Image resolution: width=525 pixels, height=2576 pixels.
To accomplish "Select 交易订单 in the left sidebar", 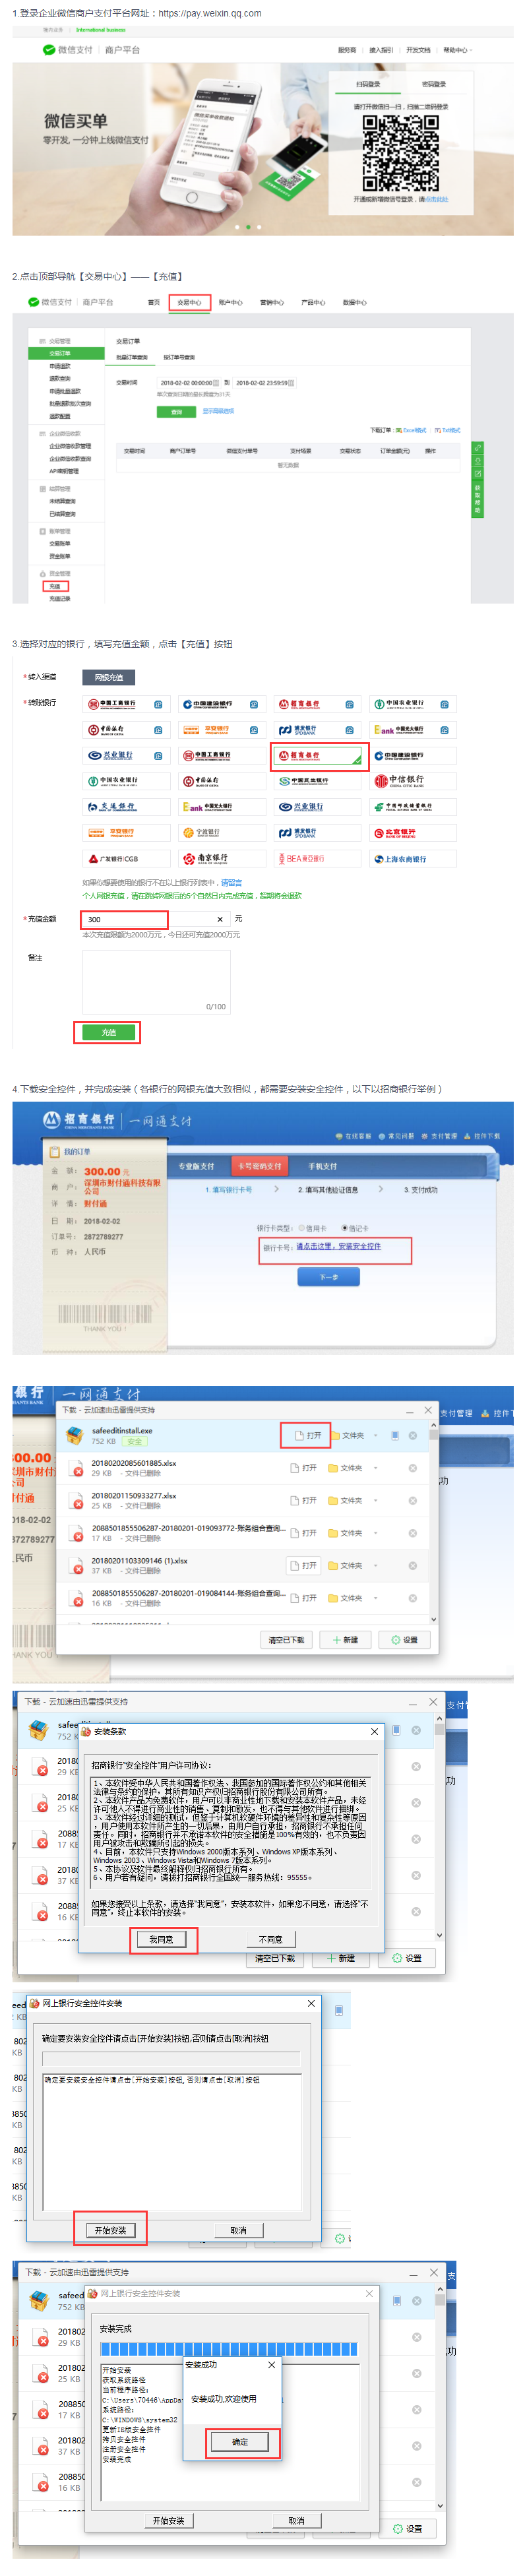I will pyautogui.click(x=67, y=353).
